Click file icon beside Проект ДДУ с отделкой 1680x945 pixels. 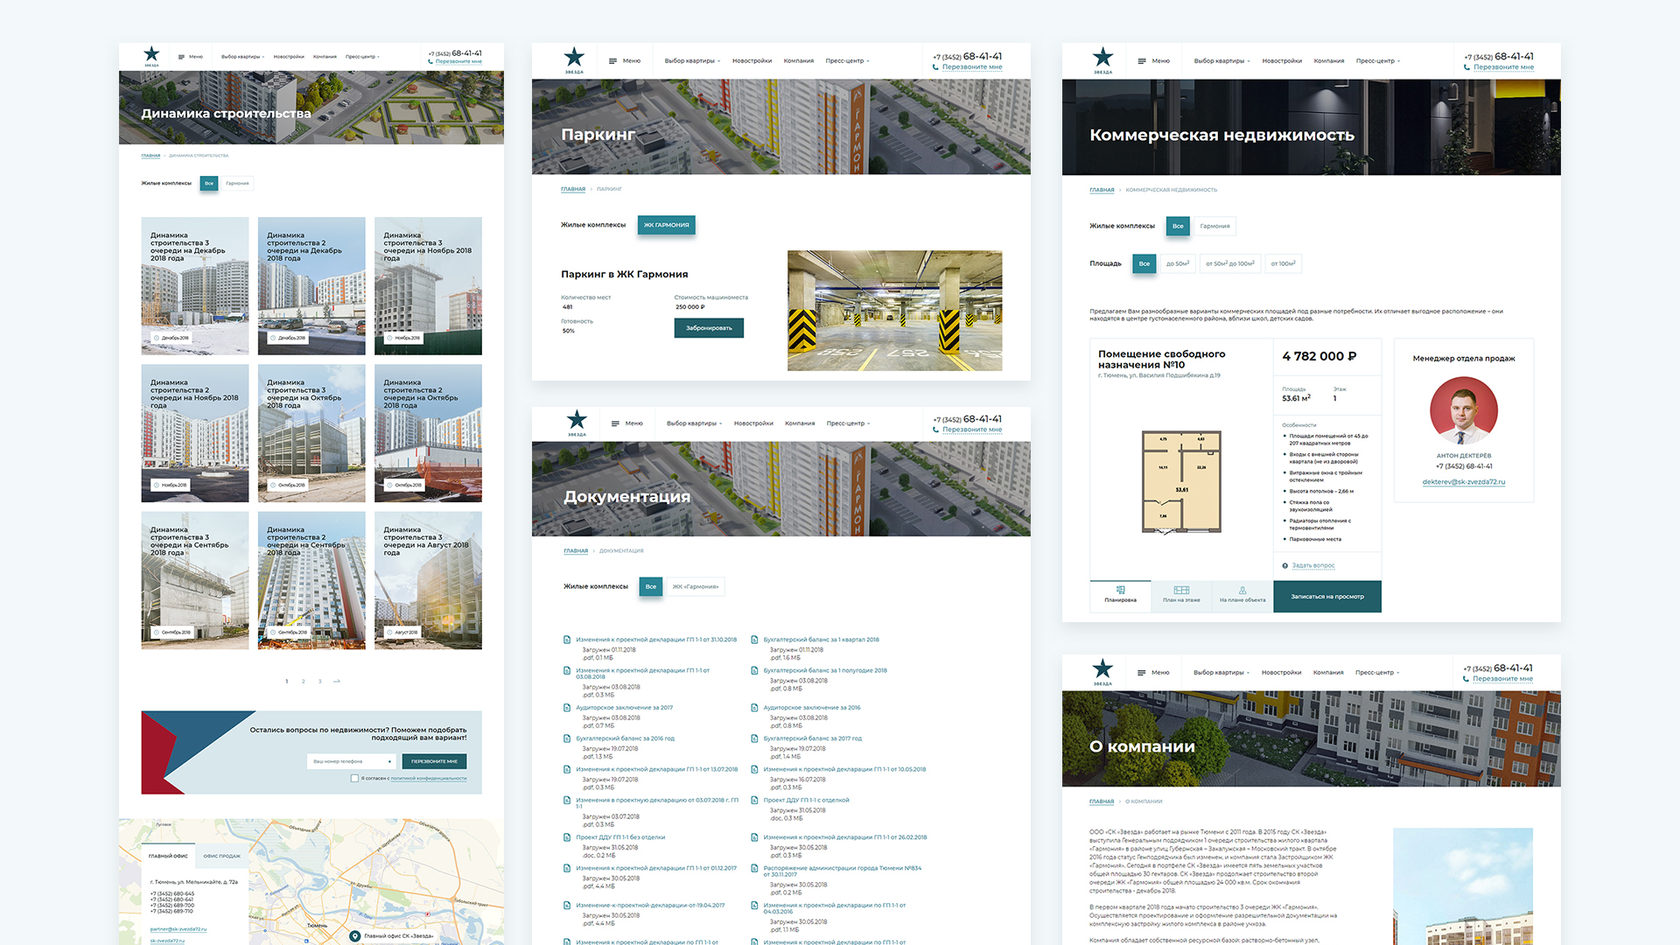pyautogui.click(x=755, y=800)
